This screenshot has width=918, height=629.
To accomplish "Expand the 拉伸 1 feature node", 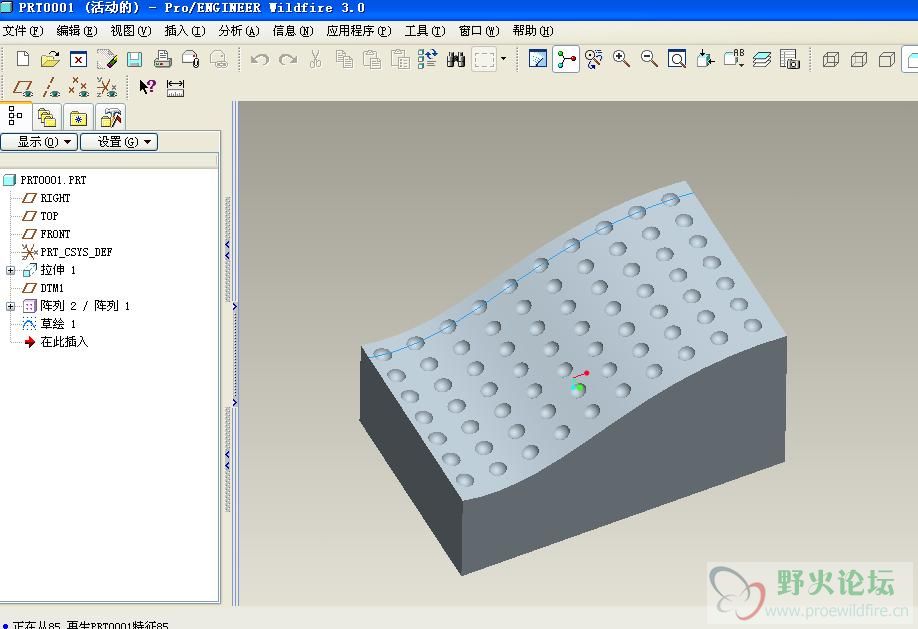I will (11, 271).
